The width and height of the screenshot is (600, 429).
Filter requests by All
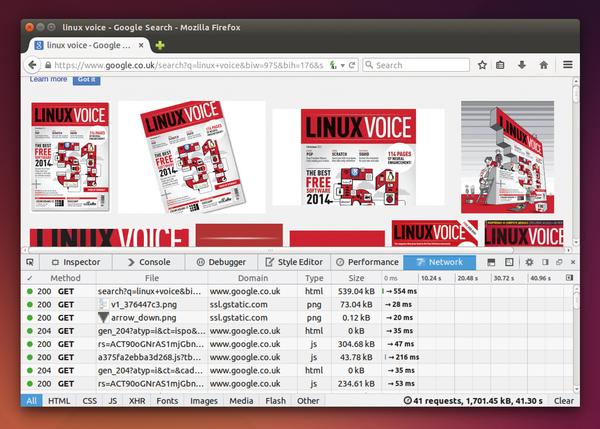click(x=31, y=401)
